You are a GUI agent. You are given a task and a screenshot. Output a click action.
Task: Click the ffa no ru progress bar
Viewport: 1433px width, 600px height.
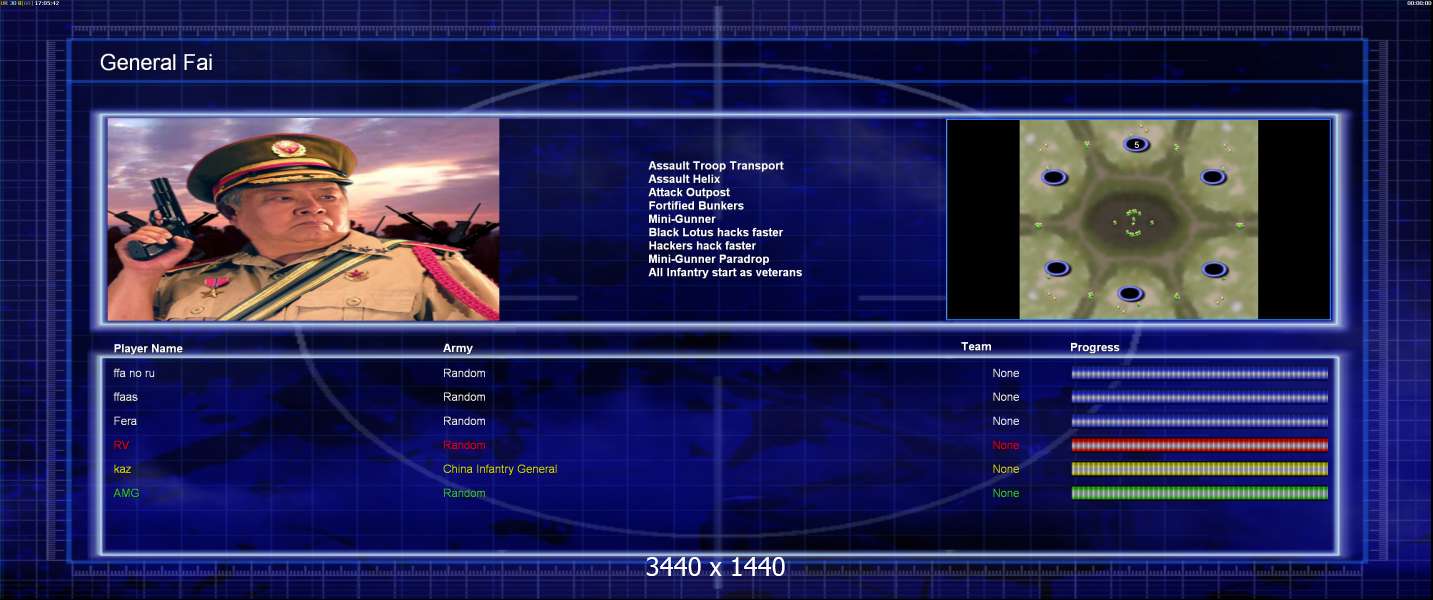tap(1200, 373)
